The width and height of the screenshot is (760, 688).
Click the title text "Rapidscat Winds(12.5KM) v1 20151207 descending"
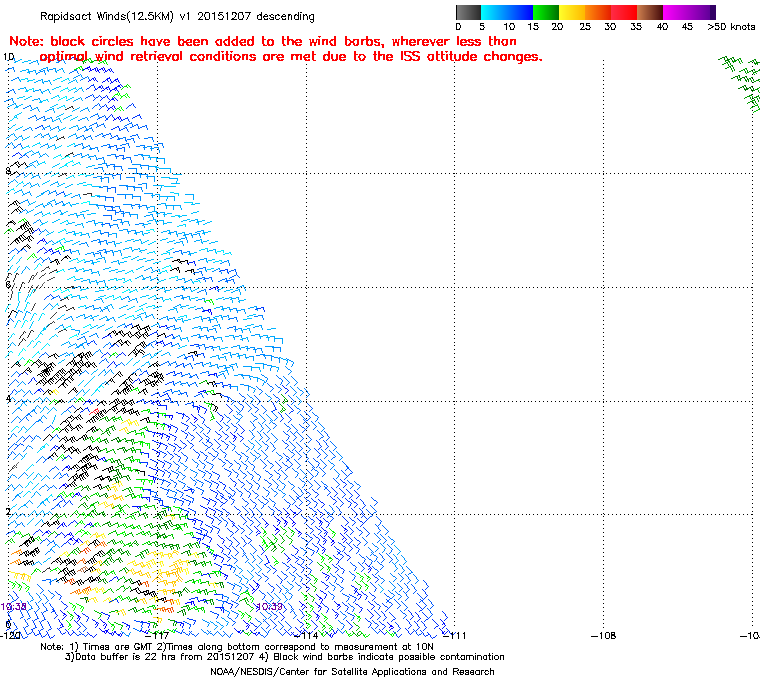[x=177, y=16]
